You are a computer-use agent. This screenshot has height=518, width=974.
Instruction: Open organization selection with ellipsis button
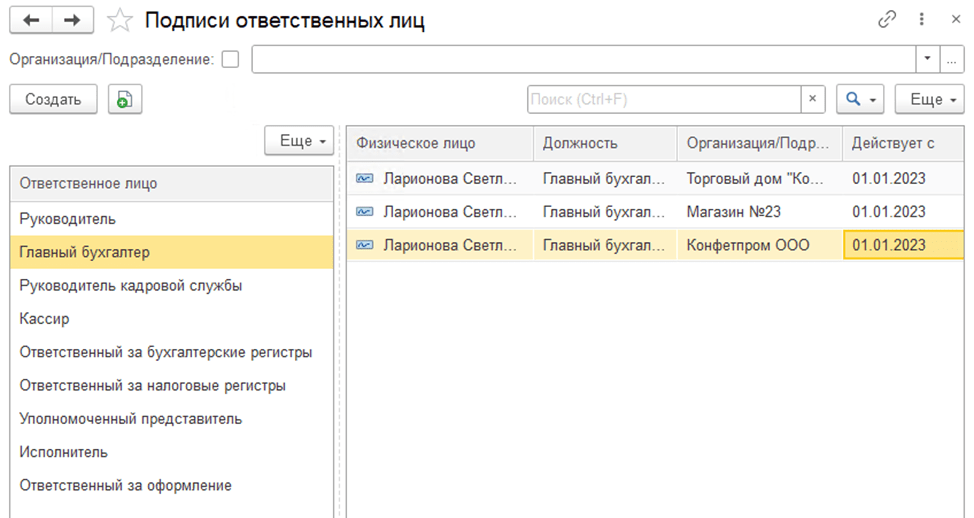tap(952, 59)
